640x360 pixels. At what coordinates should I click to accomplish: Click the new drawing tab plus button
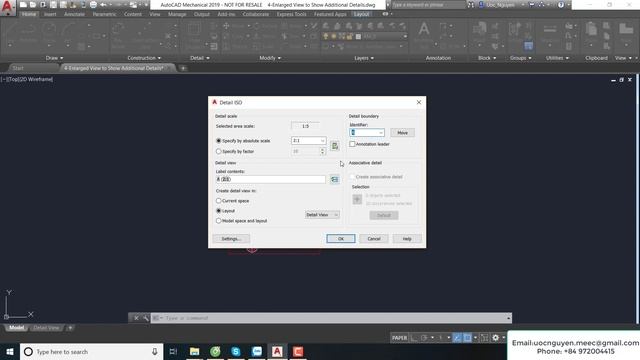pyautogui.click(x=183, y=68)
